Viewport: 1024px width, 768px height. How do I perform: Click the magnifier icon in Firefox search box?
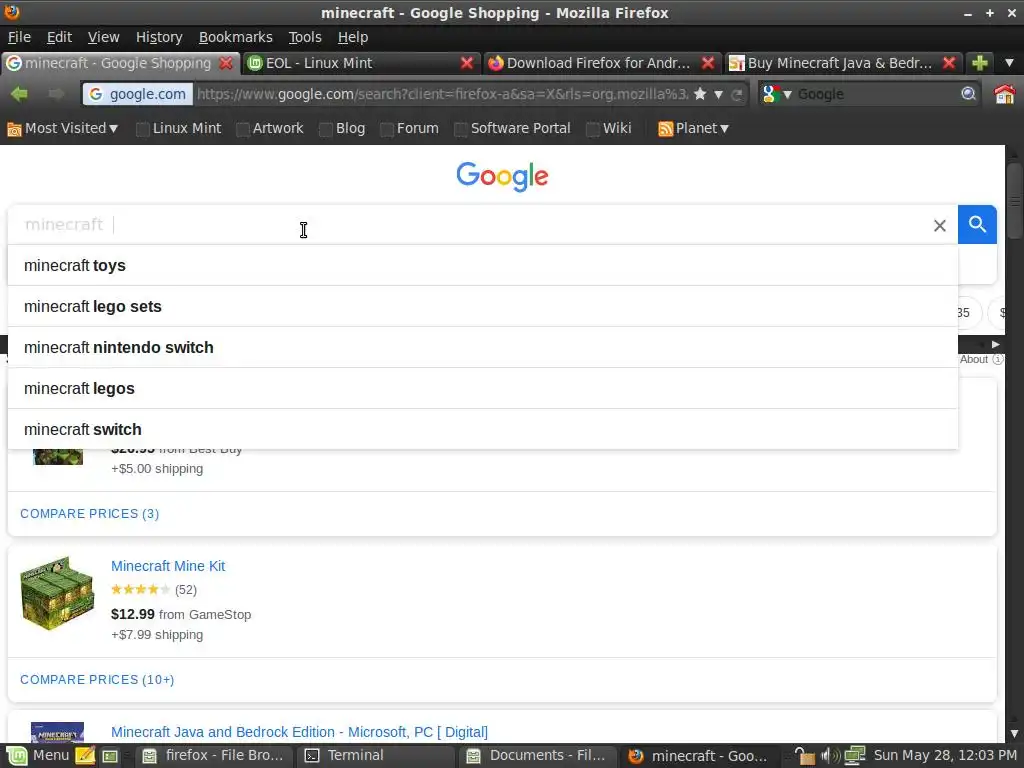click(968, 94)
